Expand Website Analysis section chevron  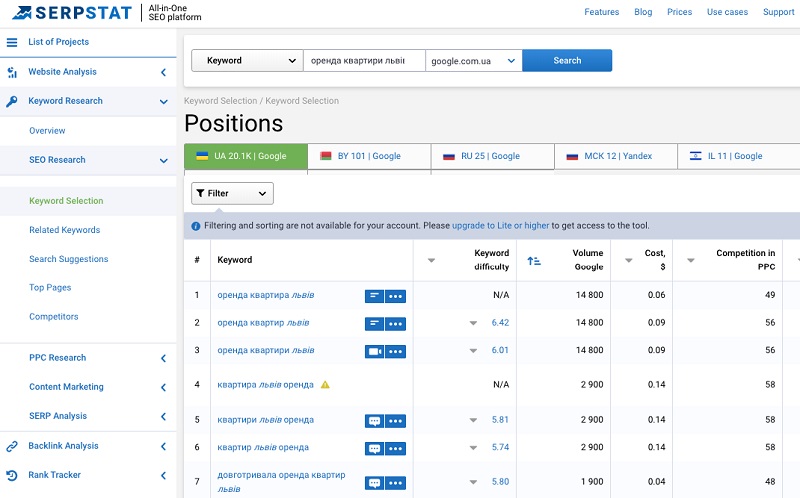pyautogui.click(x=163, y=72)
